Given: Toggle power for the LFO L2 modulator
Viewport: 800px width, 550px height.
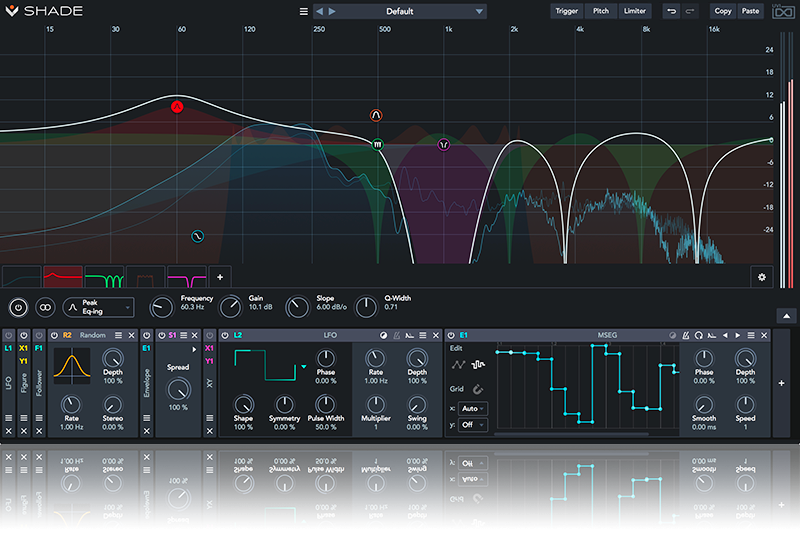Looking at the screenshot, I should click(225, 335).
